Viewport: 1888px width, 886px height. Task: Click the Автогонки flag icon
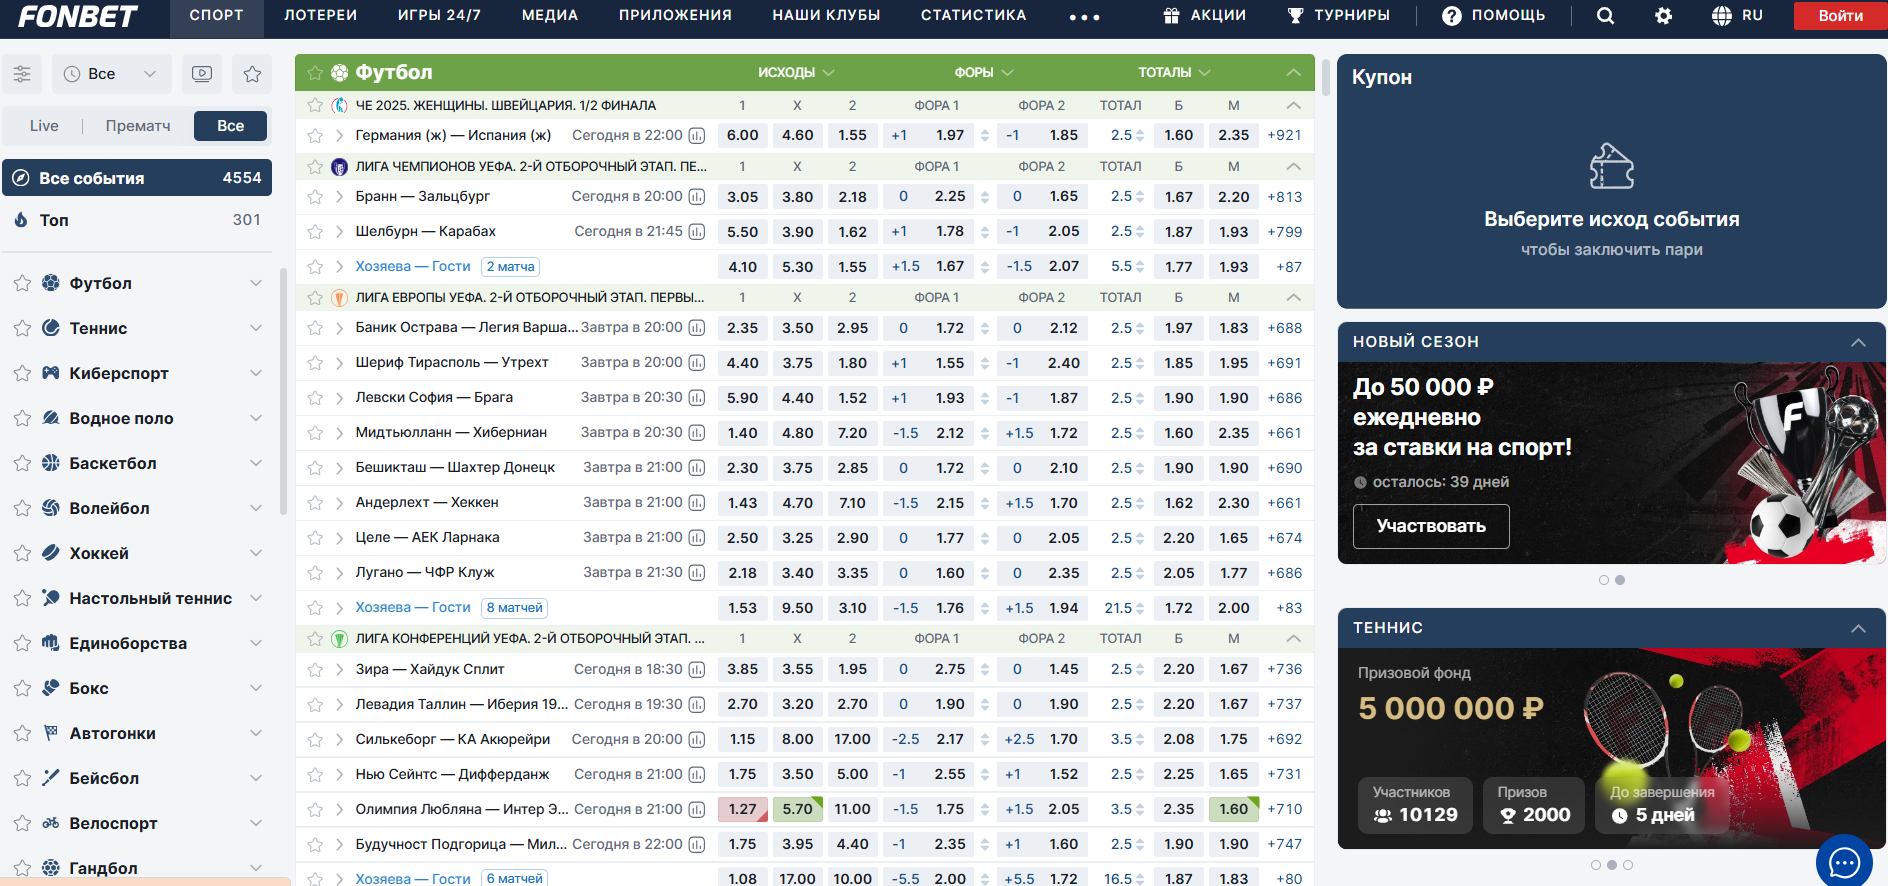[51, 733]
